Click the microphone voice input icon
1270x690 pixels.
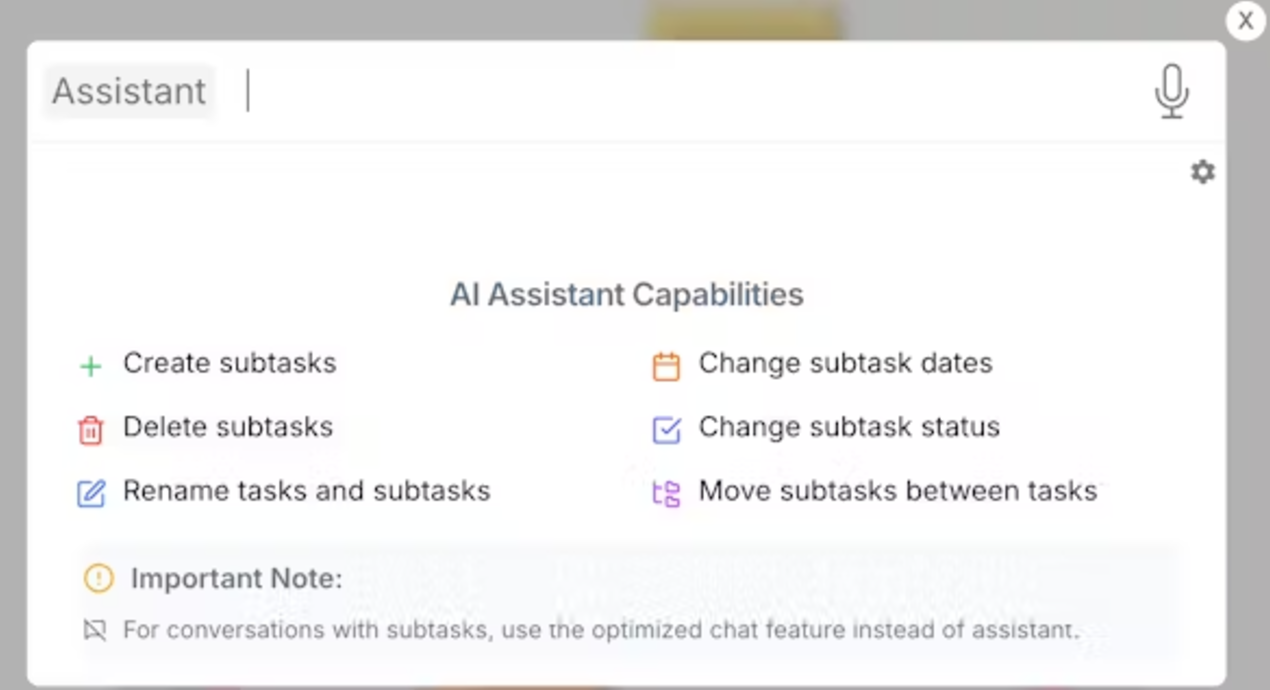click(1171, 91)
